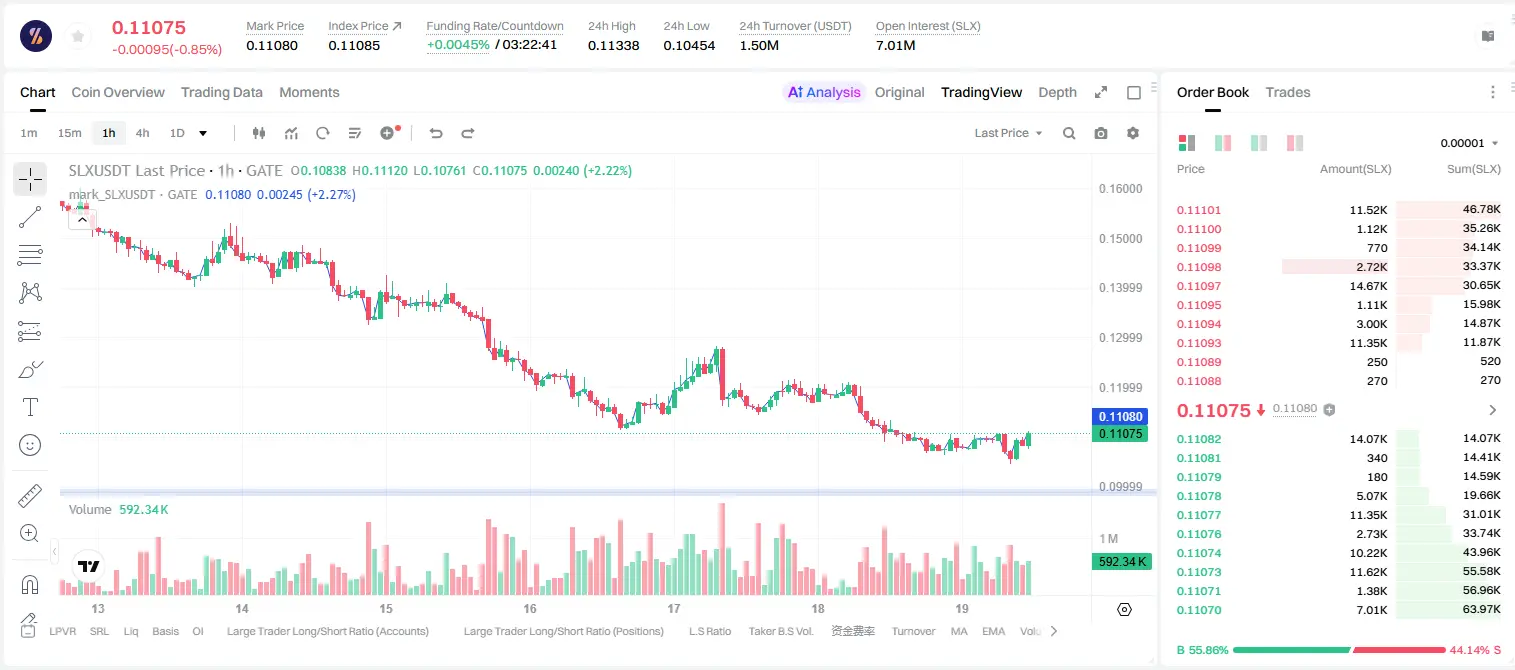Open chart settings gear icon
The height and width of the screenshot is (670, 1515).
(x=1133, y=133)
